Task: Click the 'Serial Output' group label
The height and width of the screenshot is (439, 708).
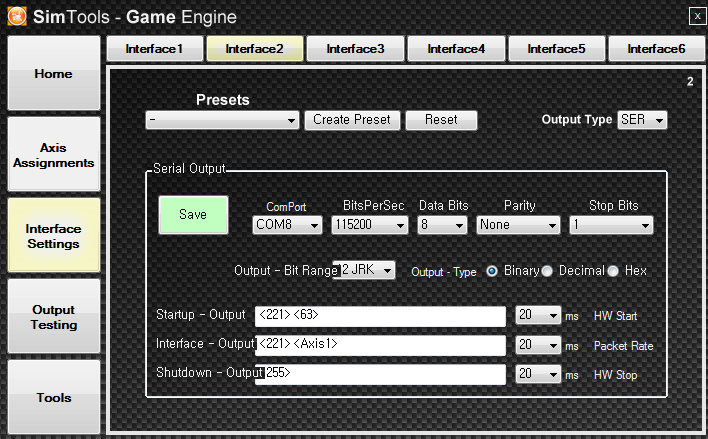Action: point(189,168)
